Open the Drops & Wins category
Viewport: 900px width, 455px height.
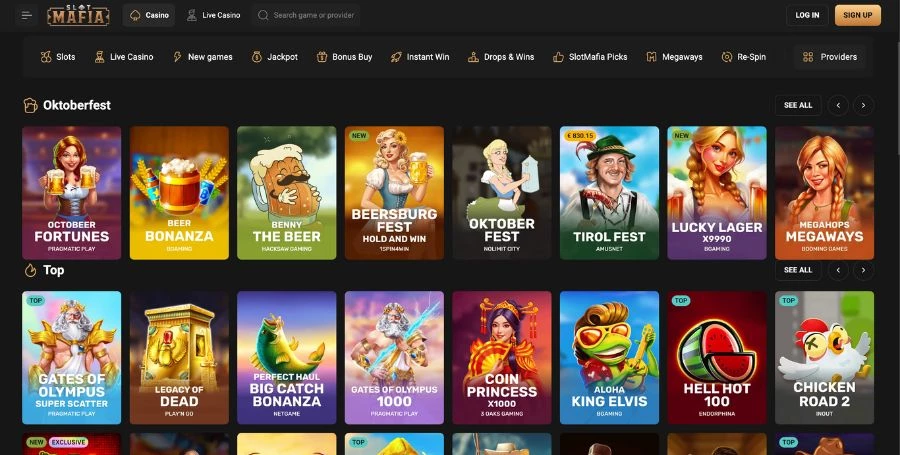[x=501, y=57]
